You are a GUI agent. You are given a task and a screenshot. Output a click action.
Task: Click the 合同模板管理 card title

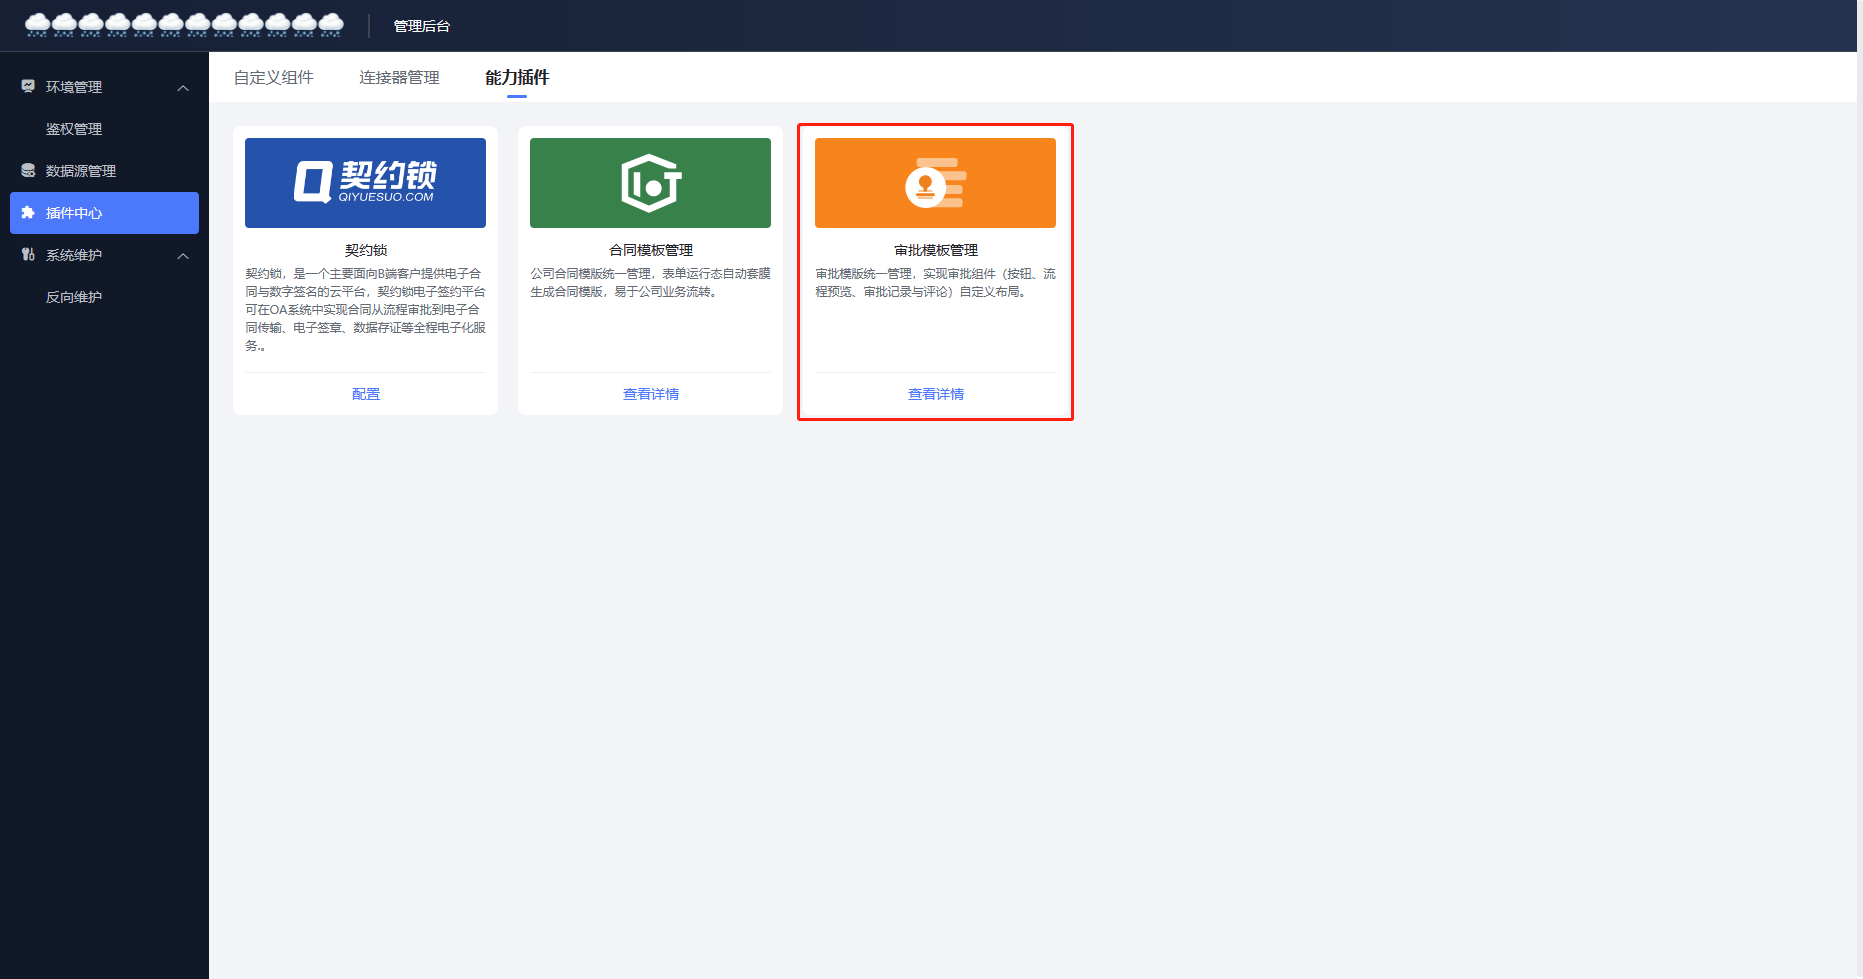pos(651,250)
